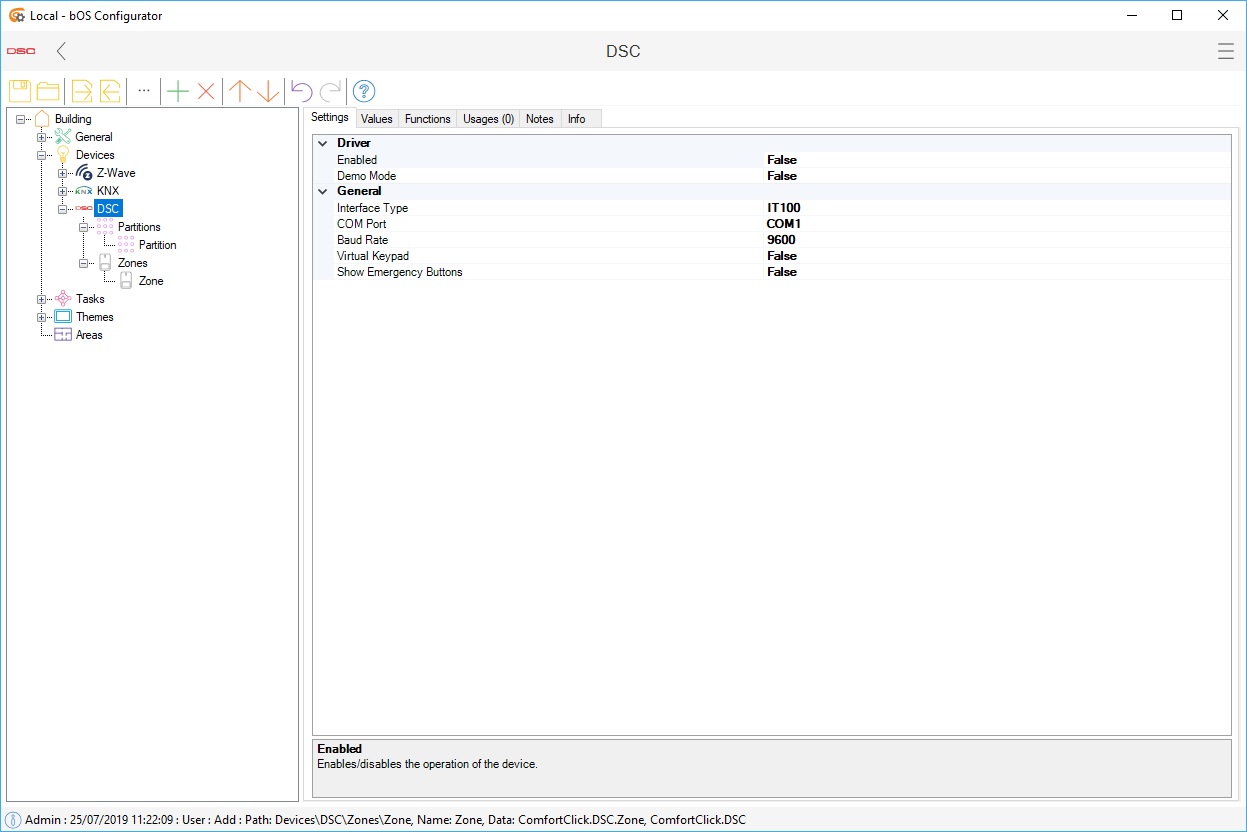
Task: Click the Import arrow-left document icon
Action: pos(110,91)
